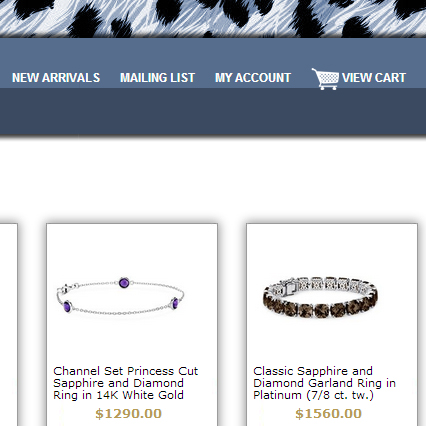Click the blank white area above product cards
426x426 pixels.
tap(213, 180)
